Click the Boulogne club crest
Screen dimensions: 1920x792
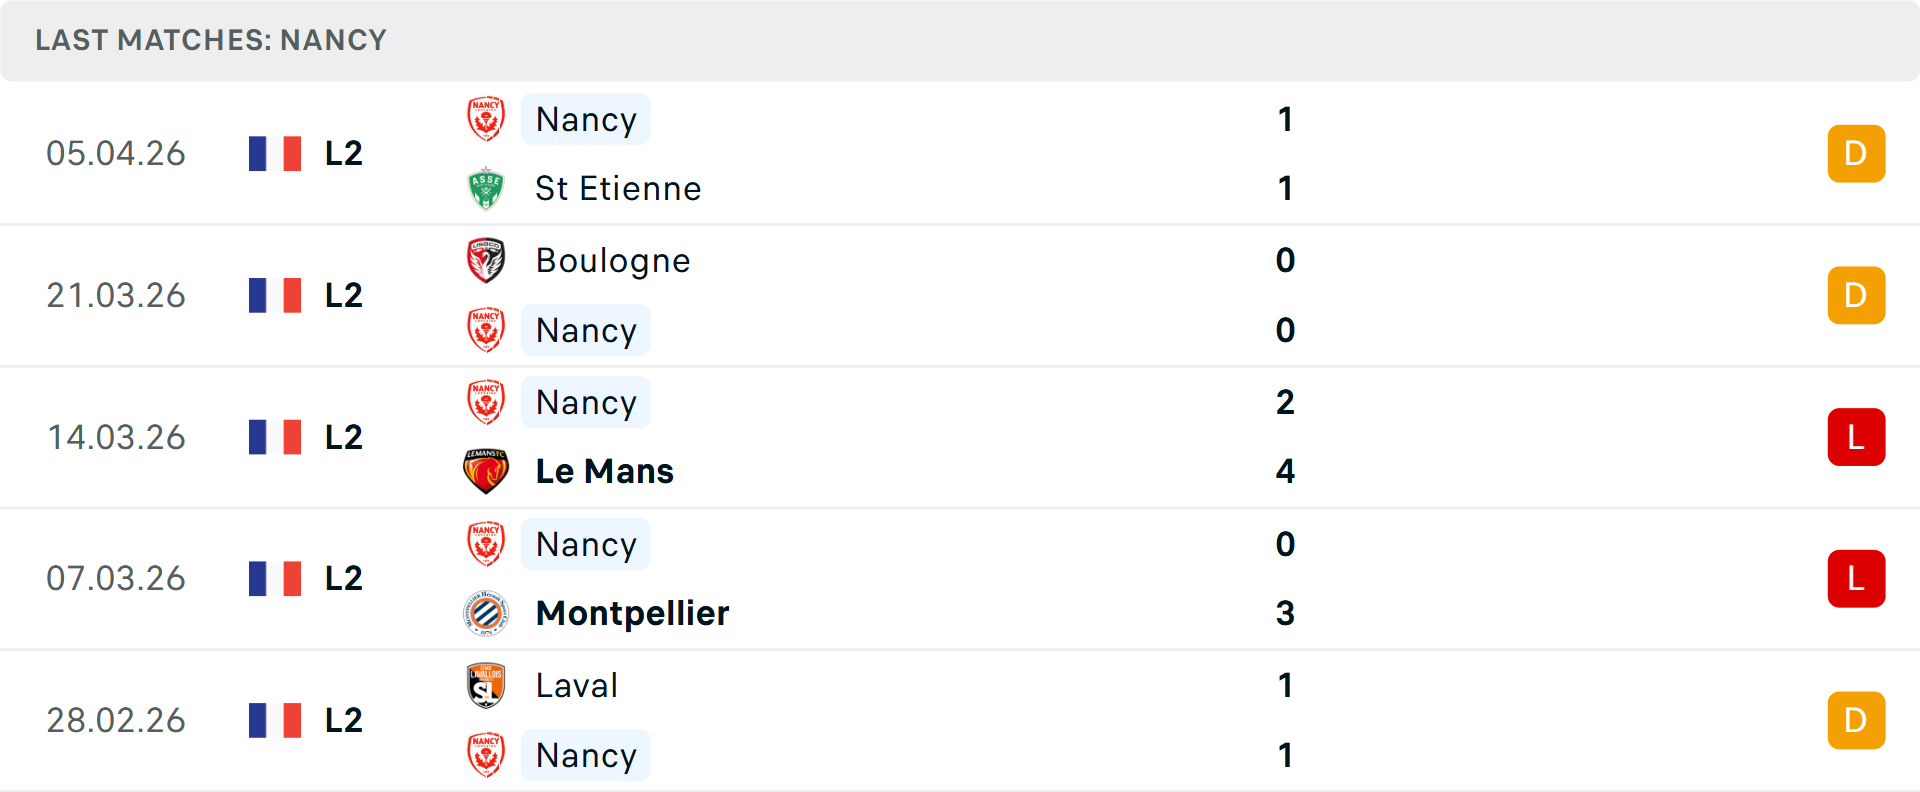pyautogui.click(x=486, y=260)
